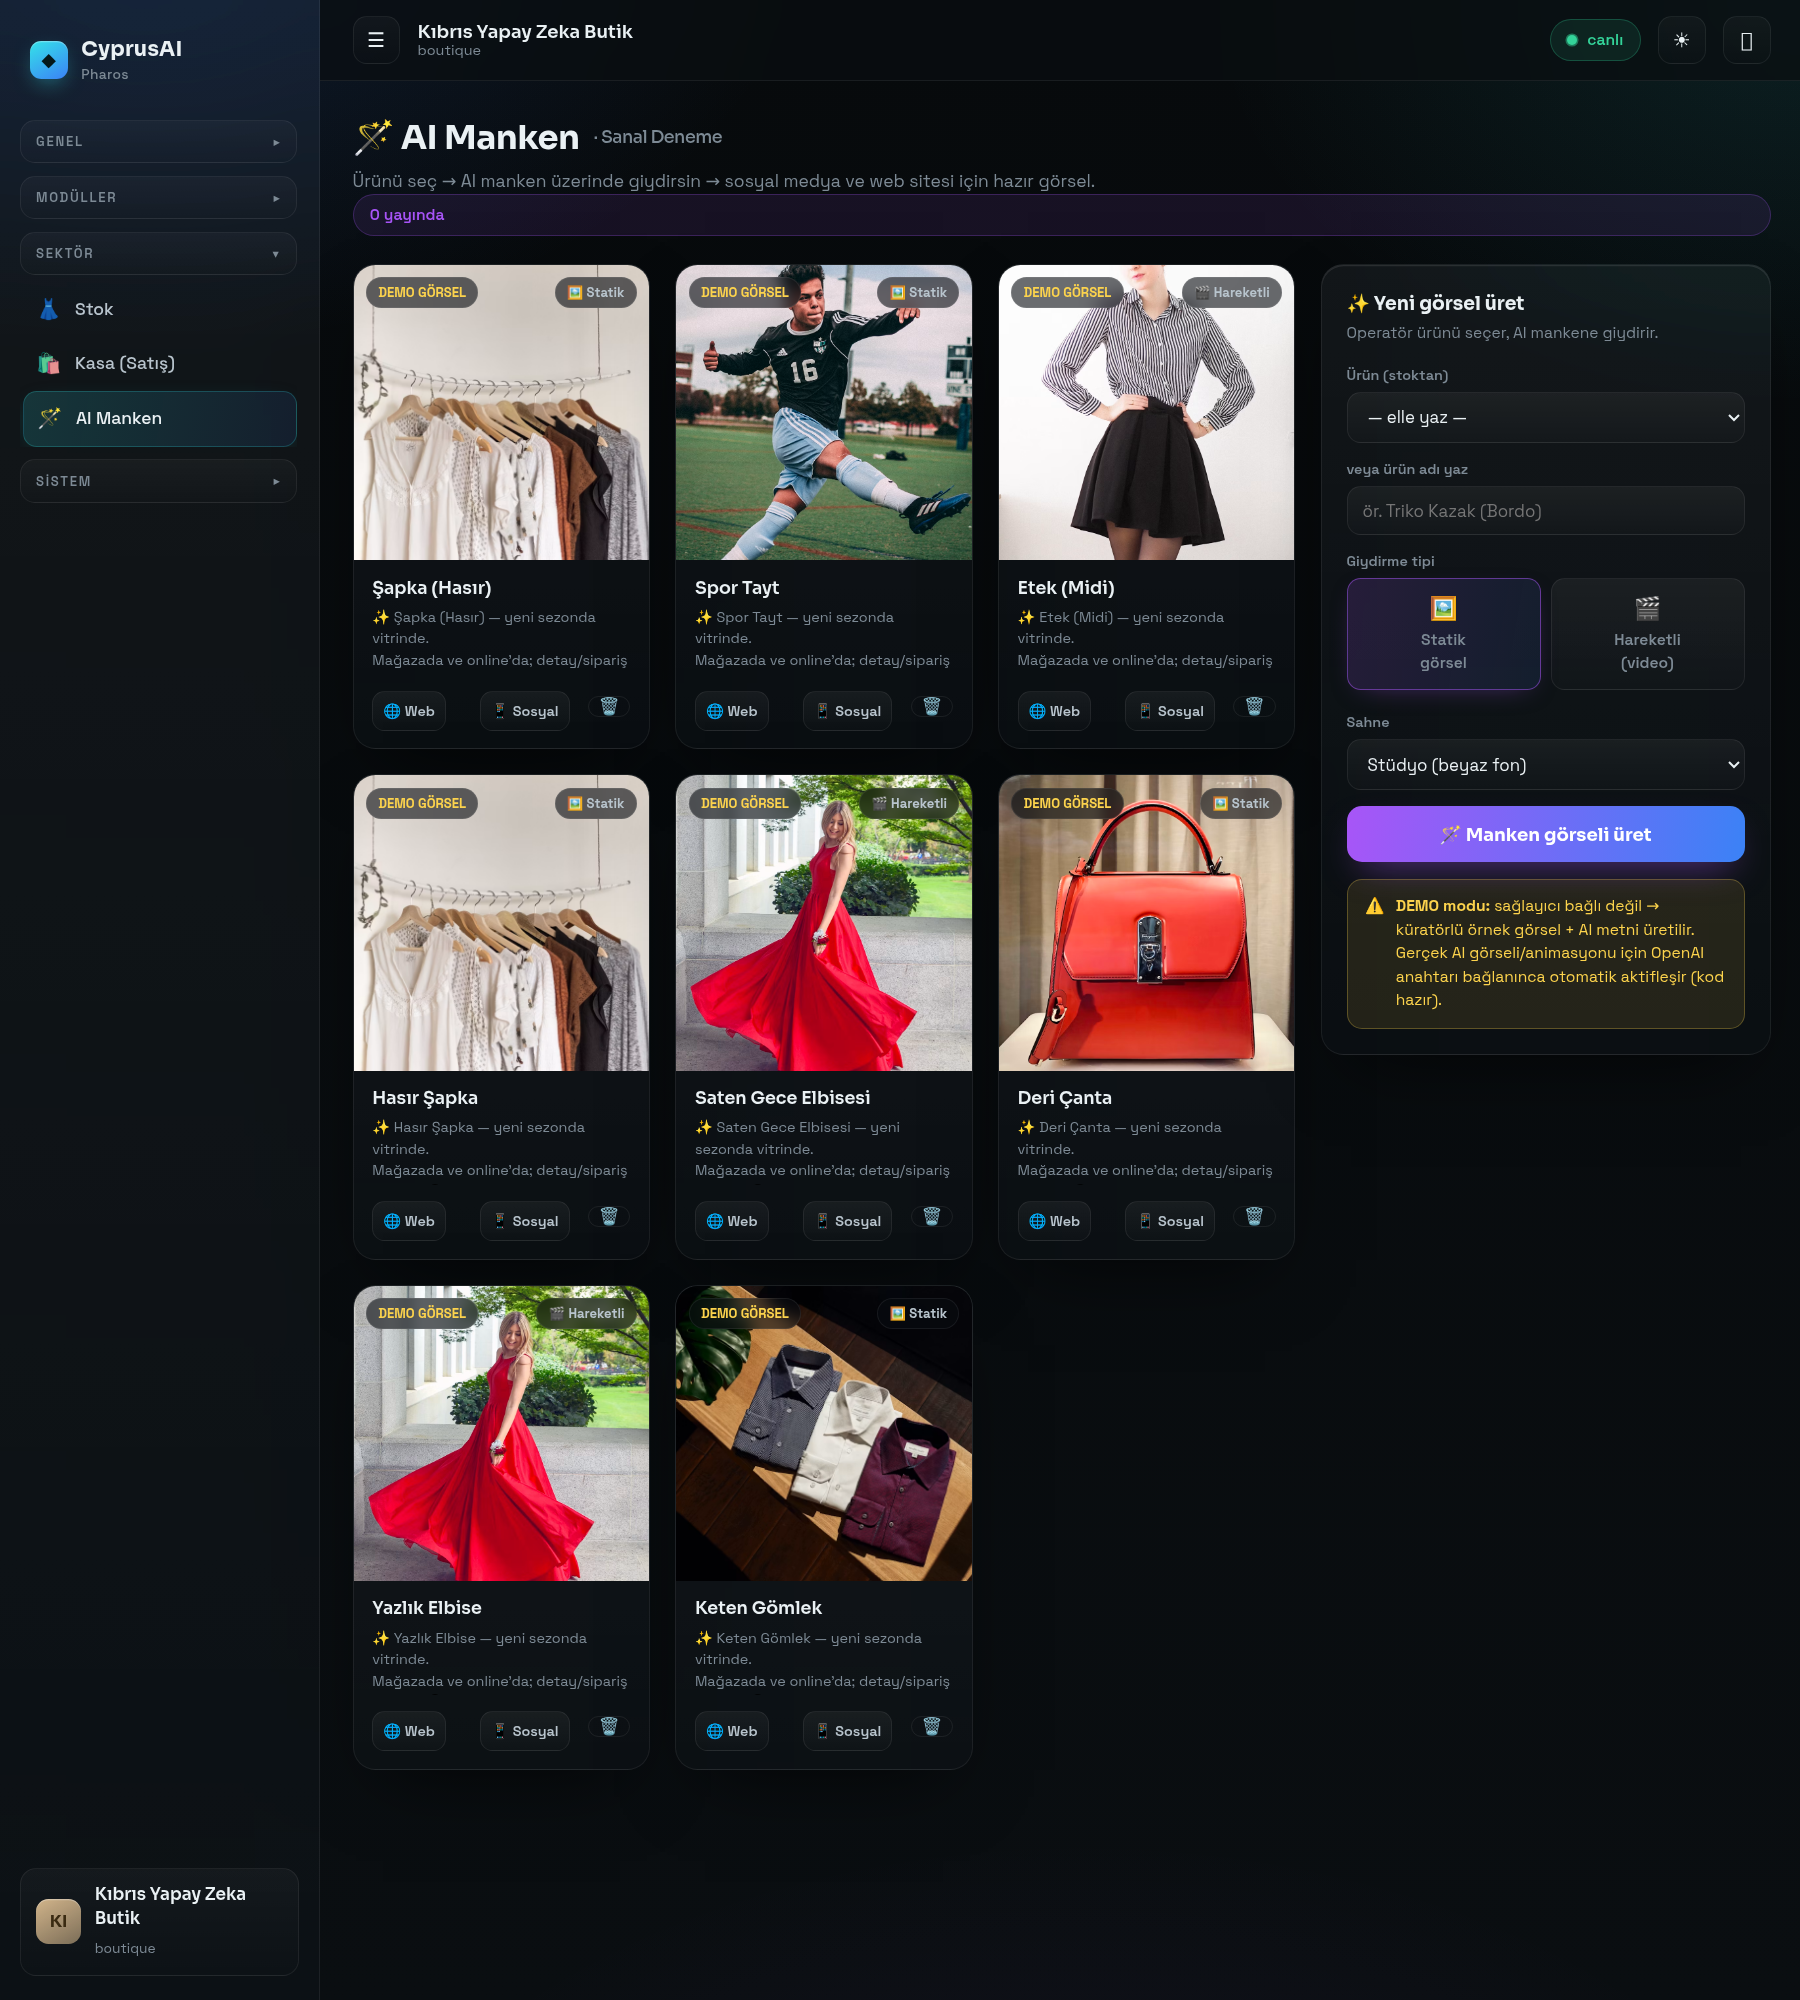Click the Statik badge on Şapka (Hasır) card
Viewport: 1800px width, 2000px height.
[596, 292]
